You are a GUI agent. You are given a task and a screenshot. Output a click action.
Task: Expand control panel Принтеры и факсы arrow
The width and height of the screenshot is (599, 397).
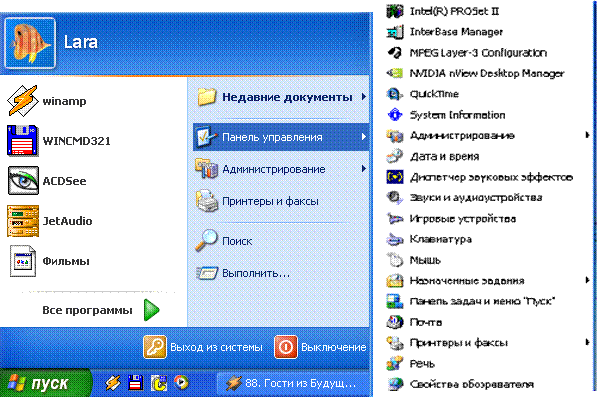[x=587, y=342]
